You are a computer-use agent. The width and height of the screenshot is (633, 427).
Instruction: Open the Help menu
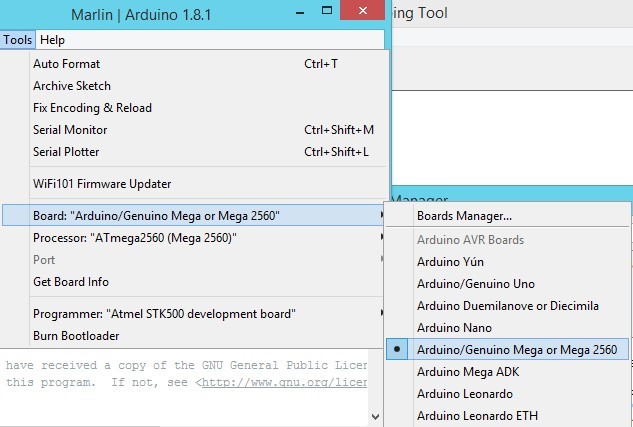(52, 40)
